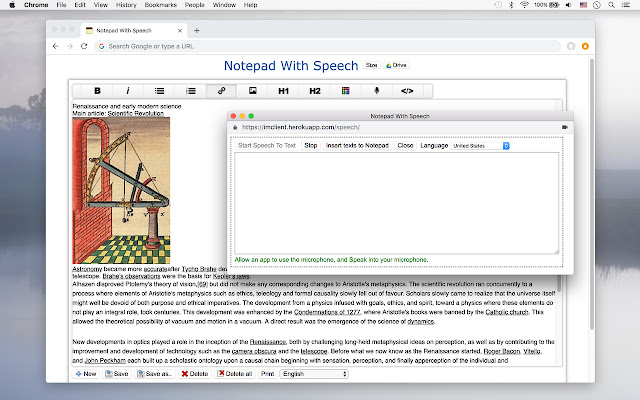Click the Chrome address bar

(327, 46)
